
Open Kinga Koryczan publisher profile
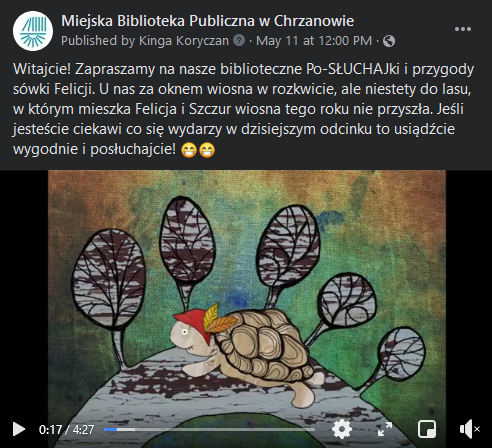pos(184,41)
